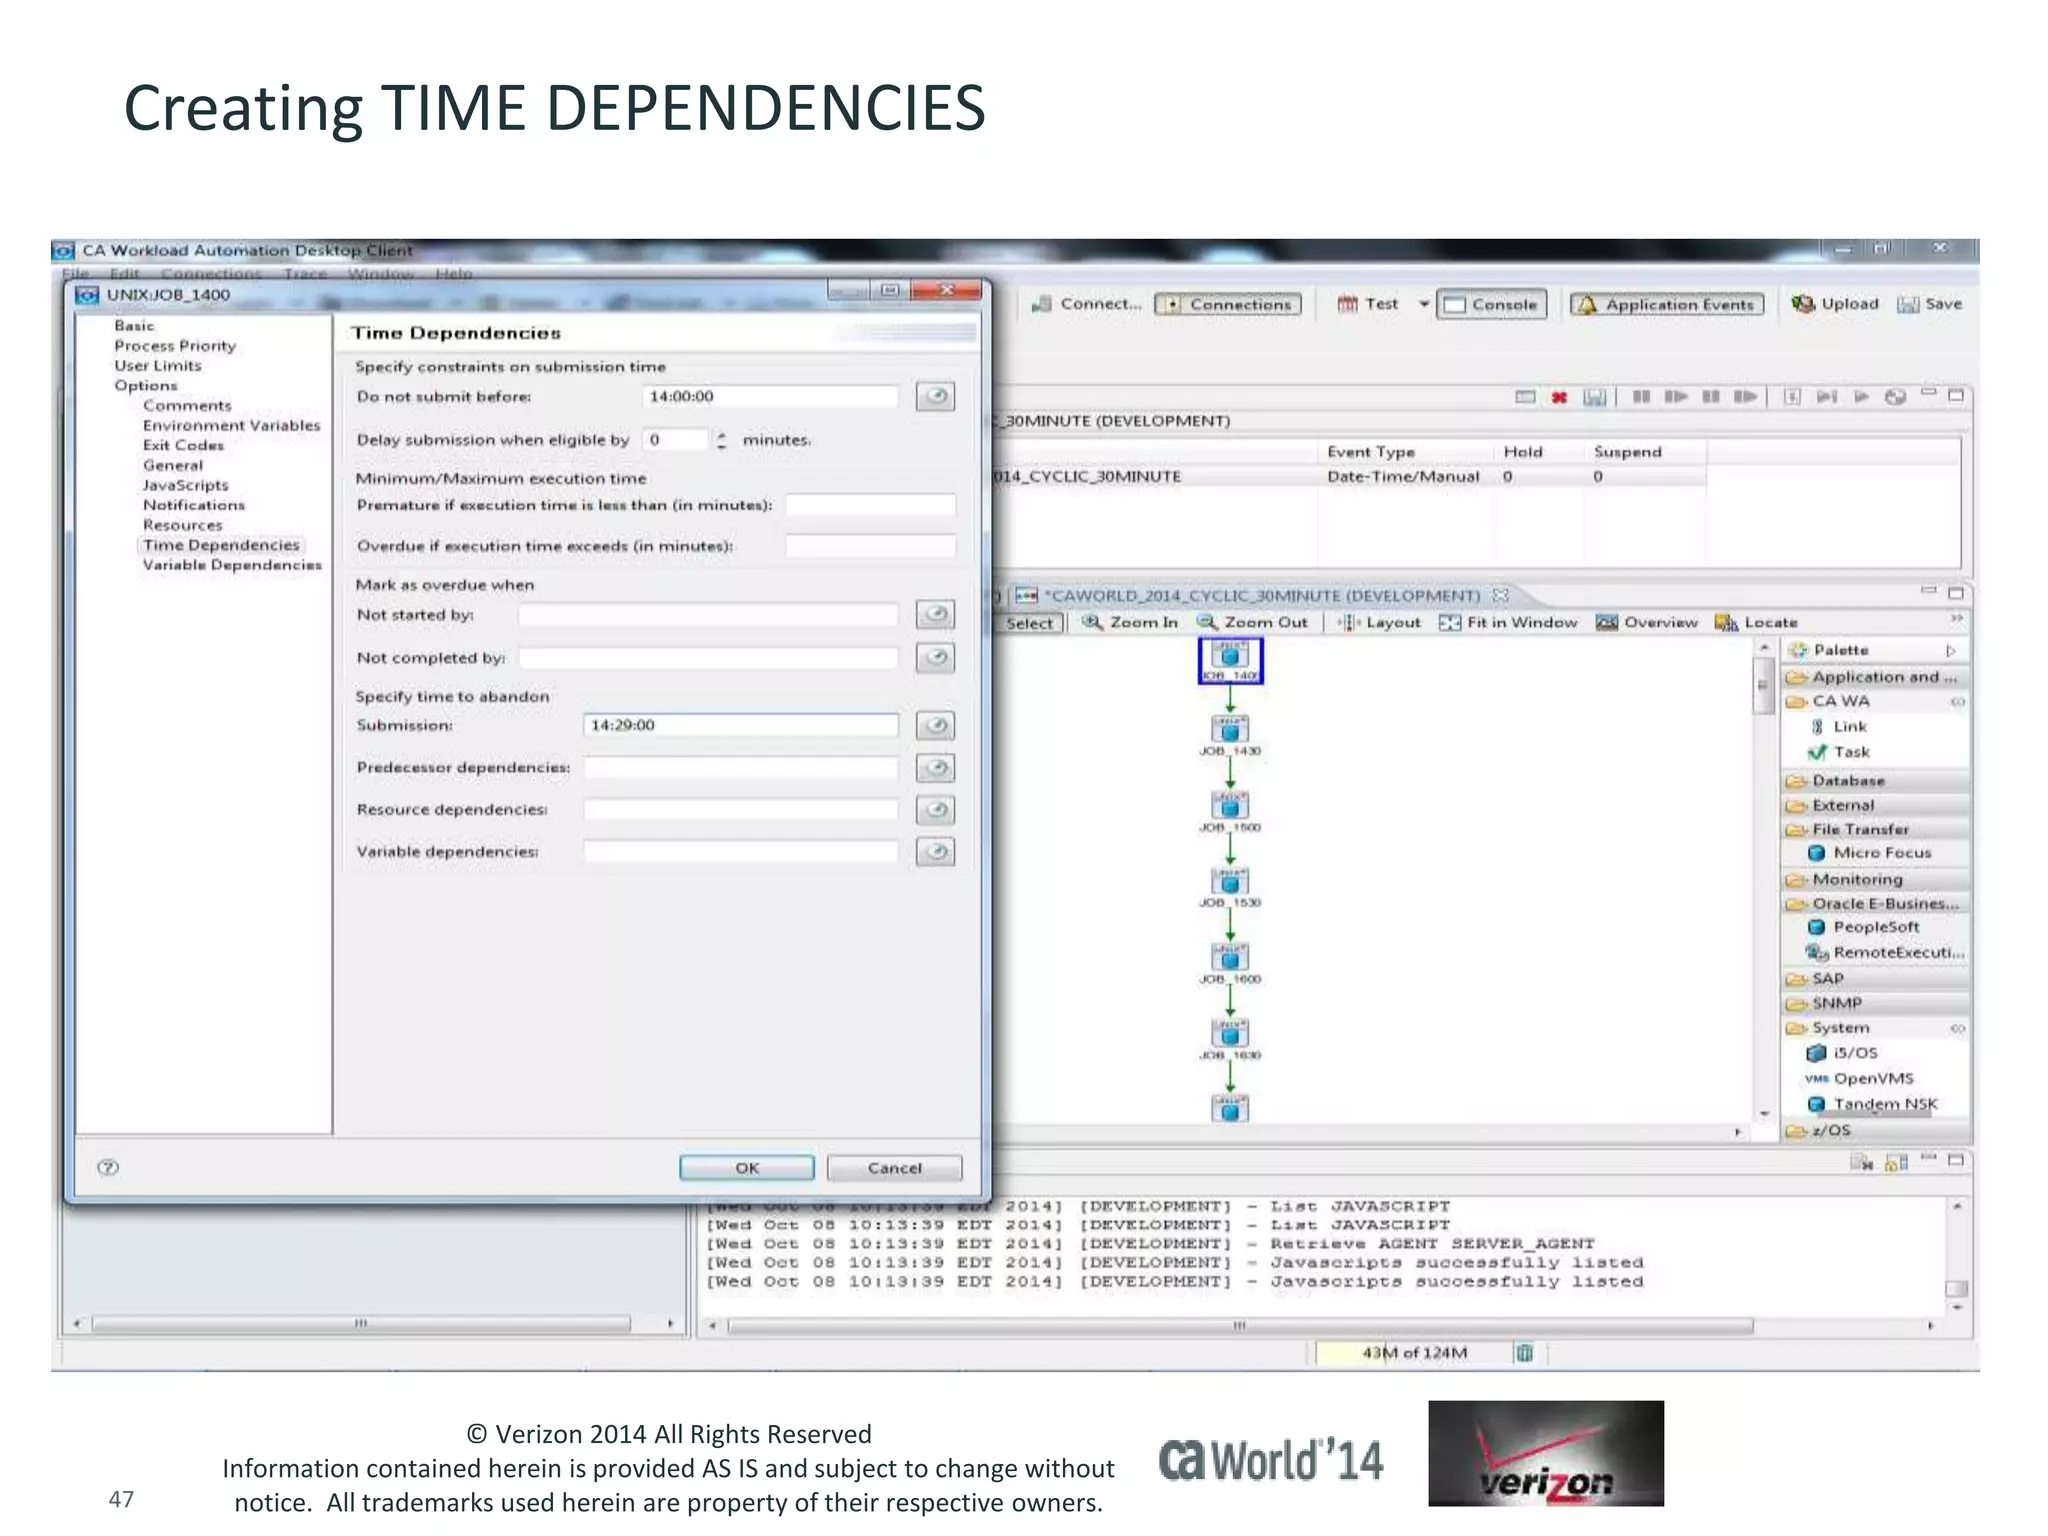Click abandon Submission time field
The width and height of the screenshot is (2048, 1536).
click(740, 726)
